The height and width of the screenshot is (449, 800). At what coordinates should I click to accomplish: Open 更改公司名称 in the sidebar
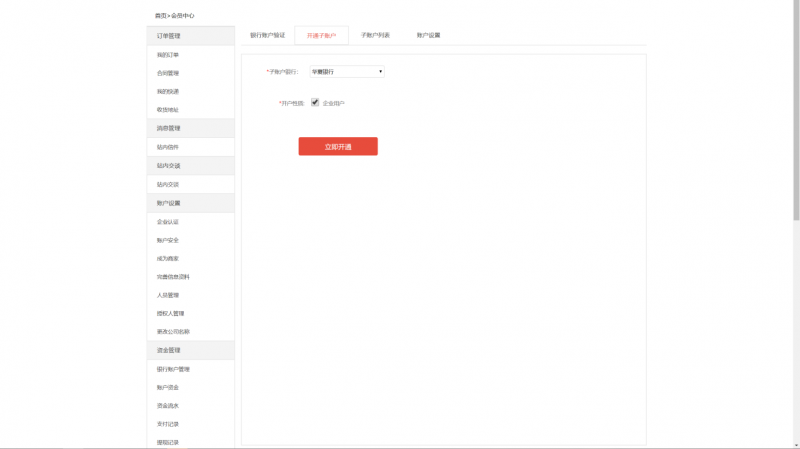(173, 332)
